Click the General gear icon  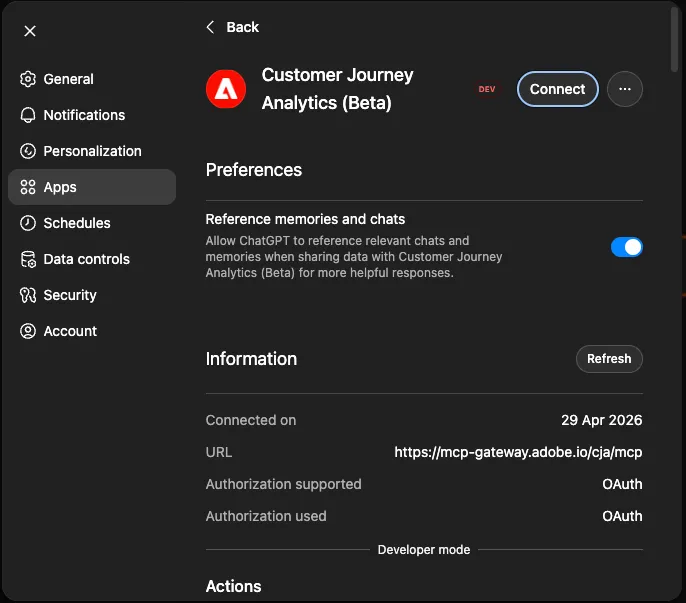[x=28, y=79]
